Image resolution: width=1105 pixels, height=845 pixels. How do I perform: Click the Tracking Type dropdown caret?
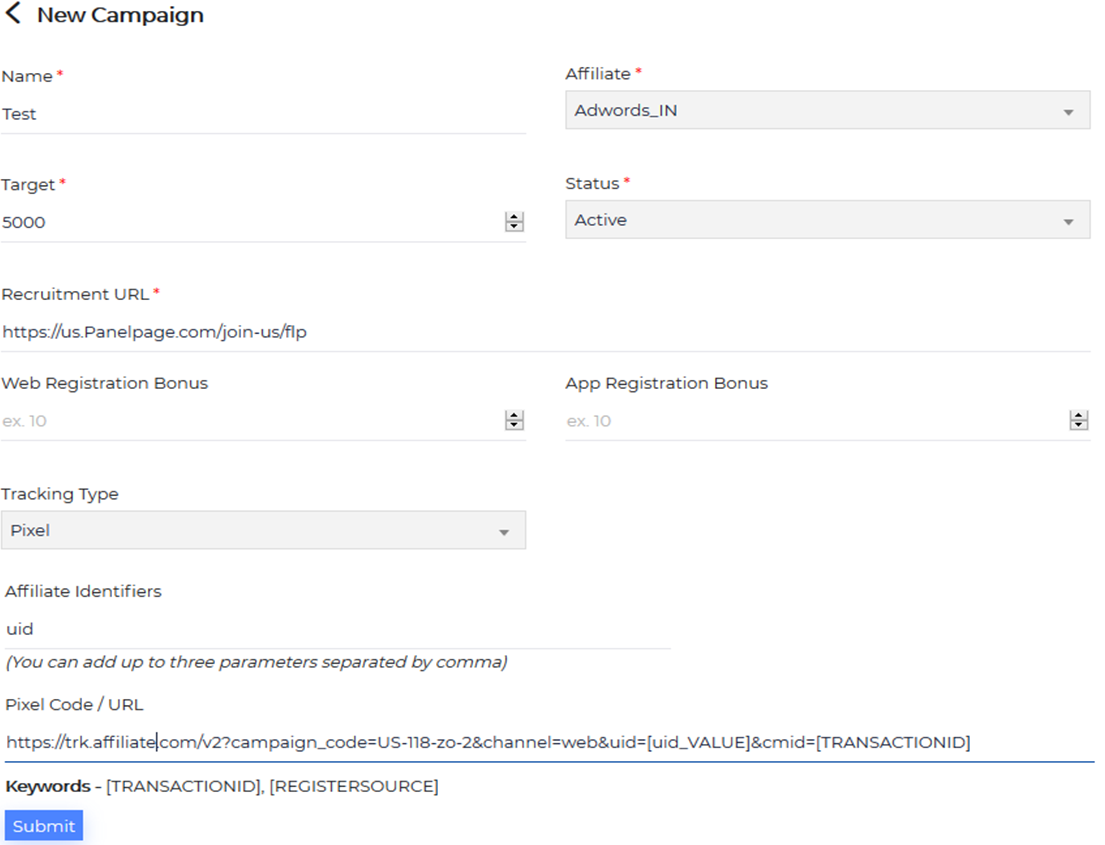coord(504,532)
